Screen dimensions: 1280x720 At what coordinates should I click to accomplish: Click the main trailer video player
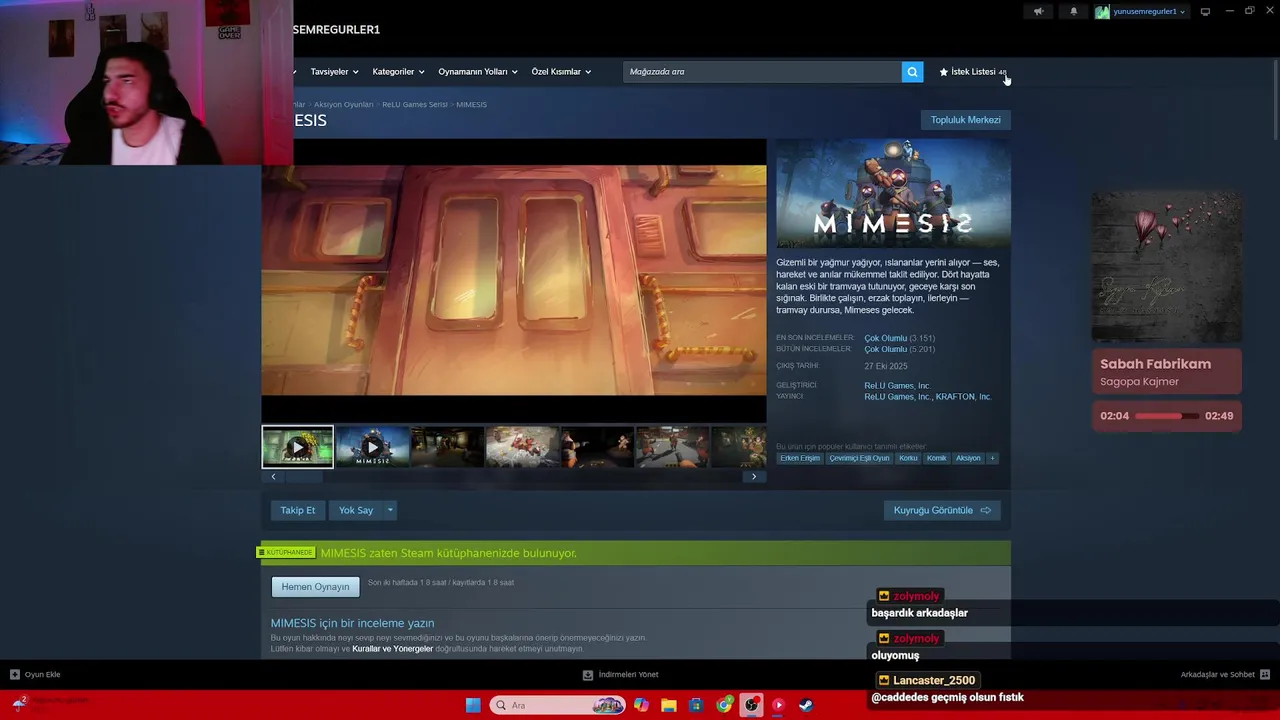pos(514,281)
